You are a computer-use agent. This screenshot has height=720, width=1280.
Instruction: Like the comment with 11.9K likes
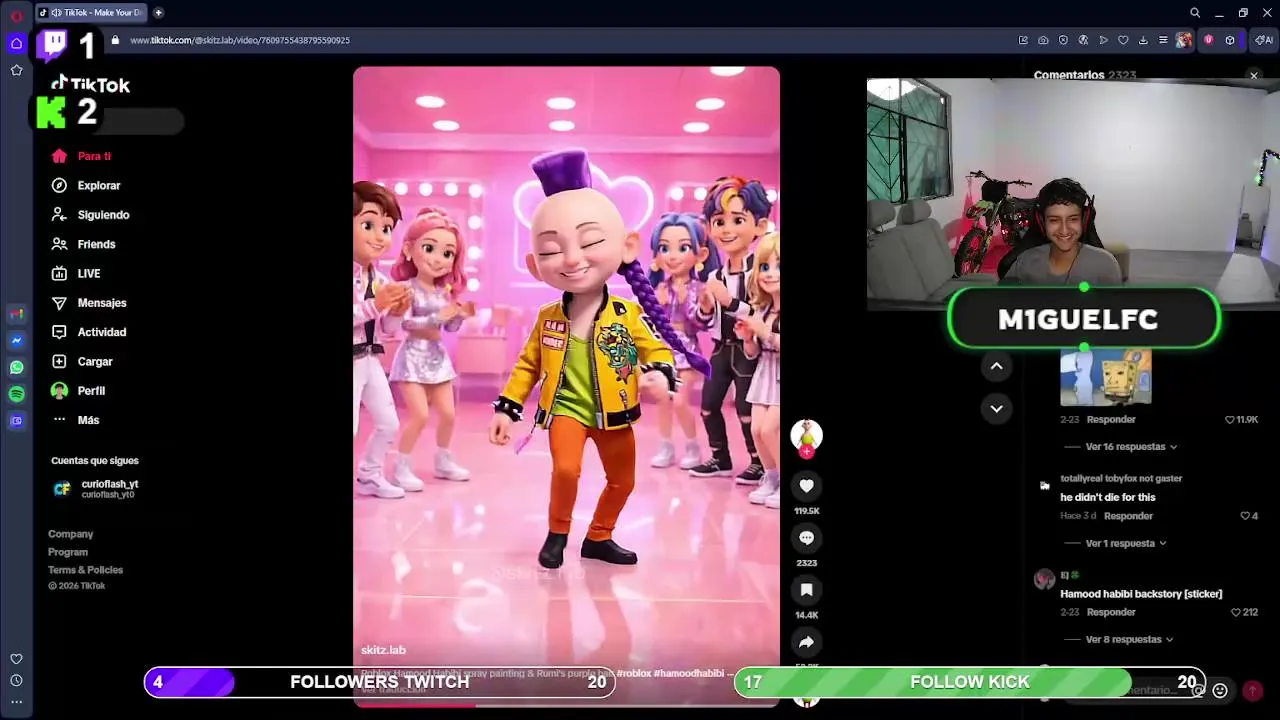tap(1230, 420)
